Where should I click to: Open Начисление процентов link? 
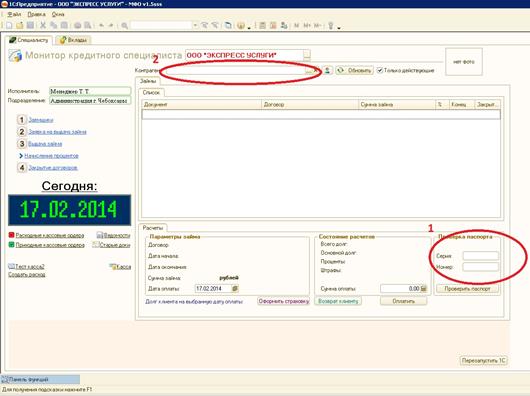pos(51,156)
